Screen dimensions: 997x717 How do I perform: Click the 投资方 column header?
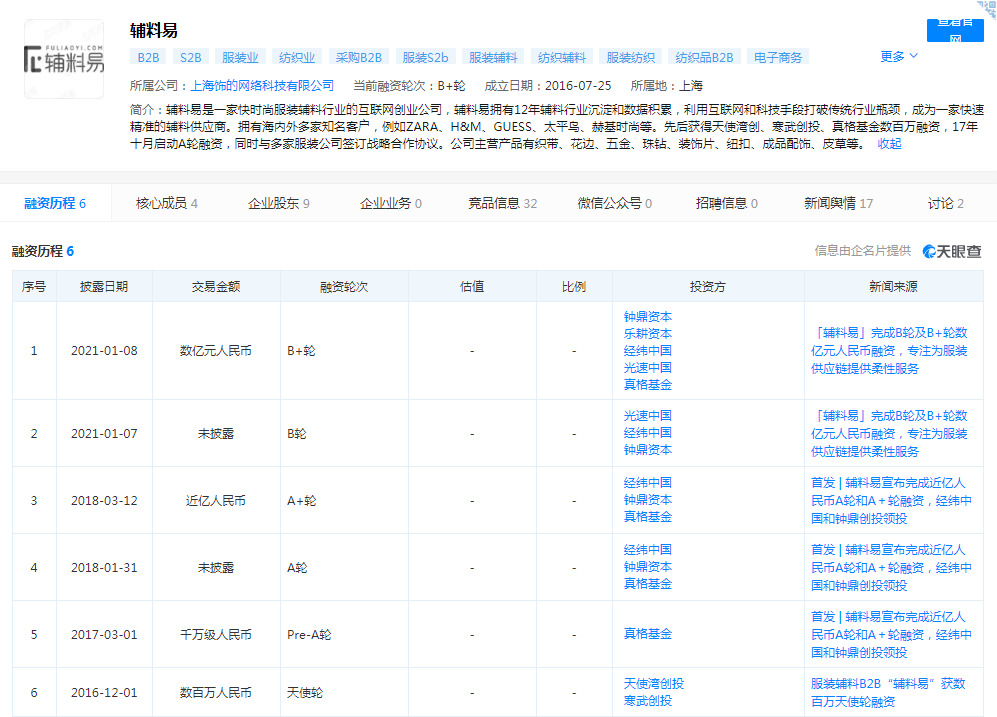[x=708, y=287]
